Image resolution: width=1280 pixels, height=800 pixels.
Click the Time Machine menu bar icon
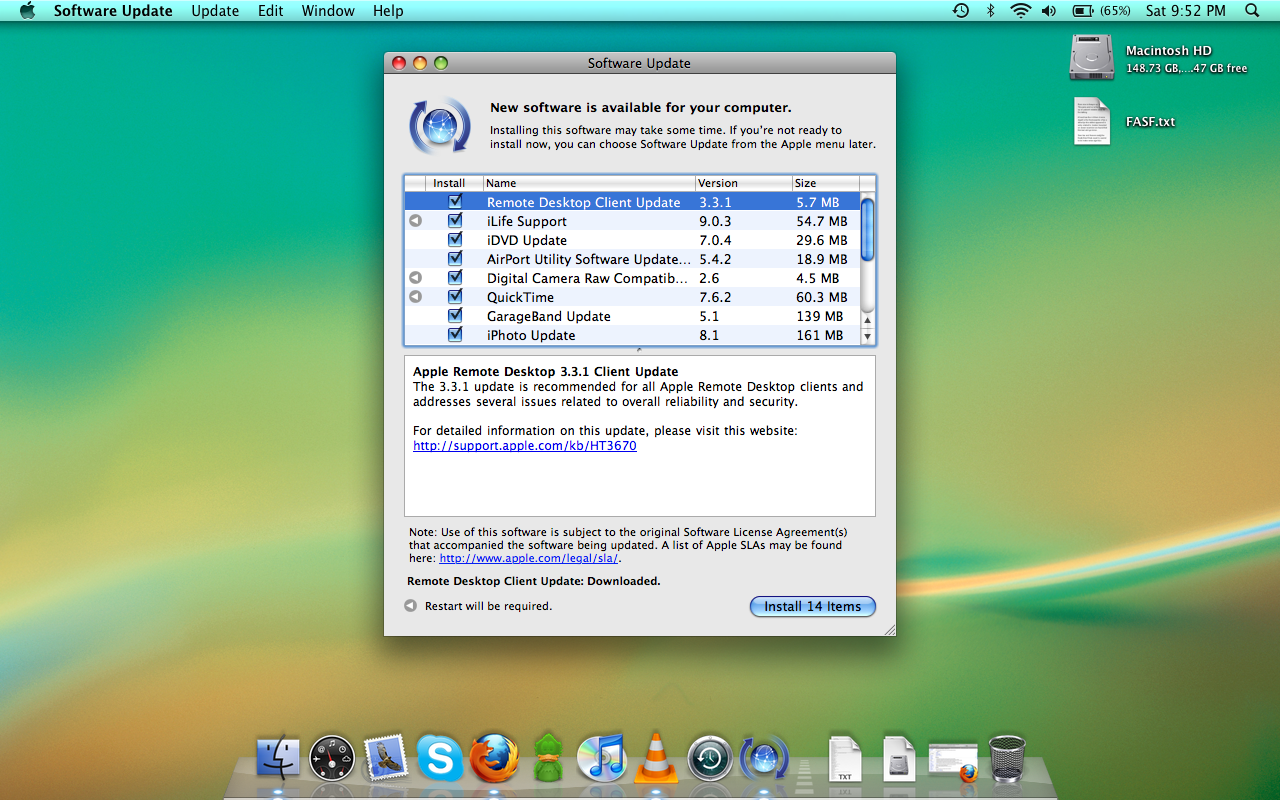[x=960, y=11]
